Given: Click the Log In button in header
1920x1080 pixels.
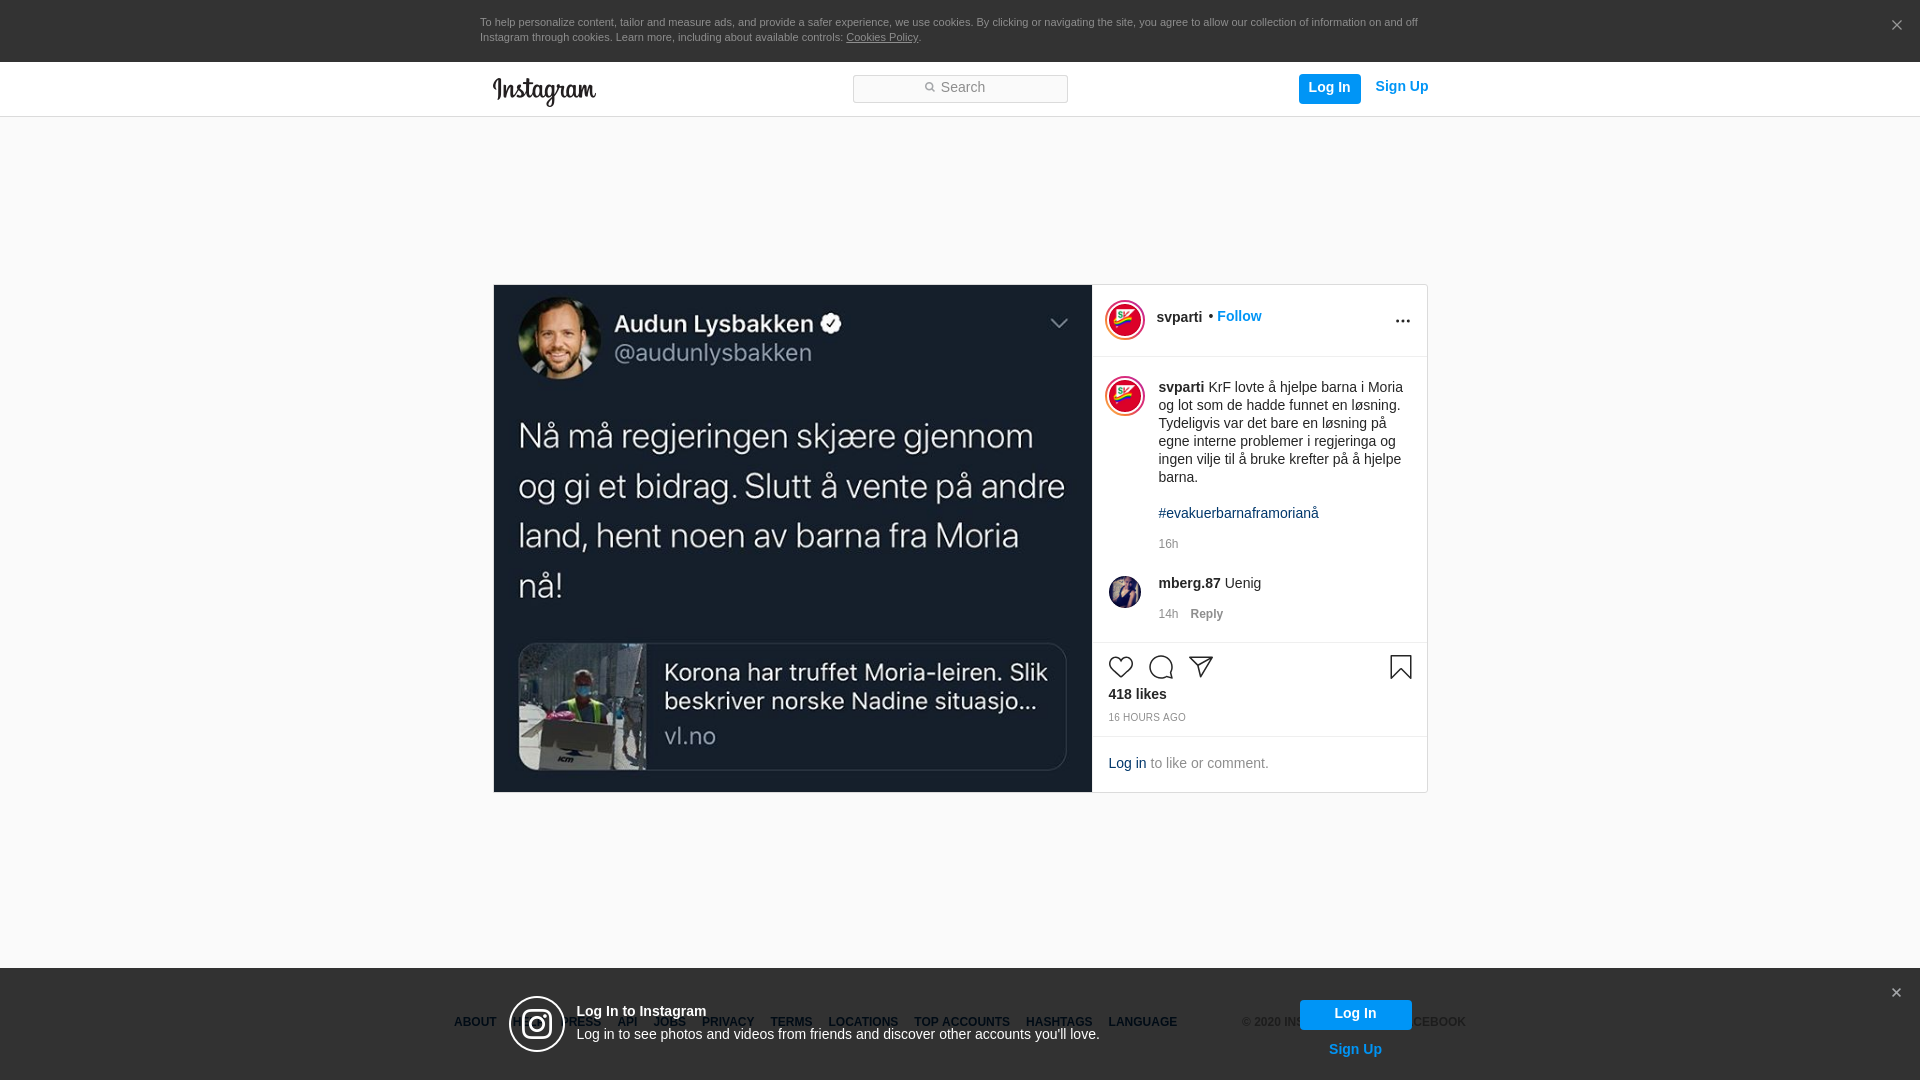Looking at the screenshot, I should click(1329, 88).
